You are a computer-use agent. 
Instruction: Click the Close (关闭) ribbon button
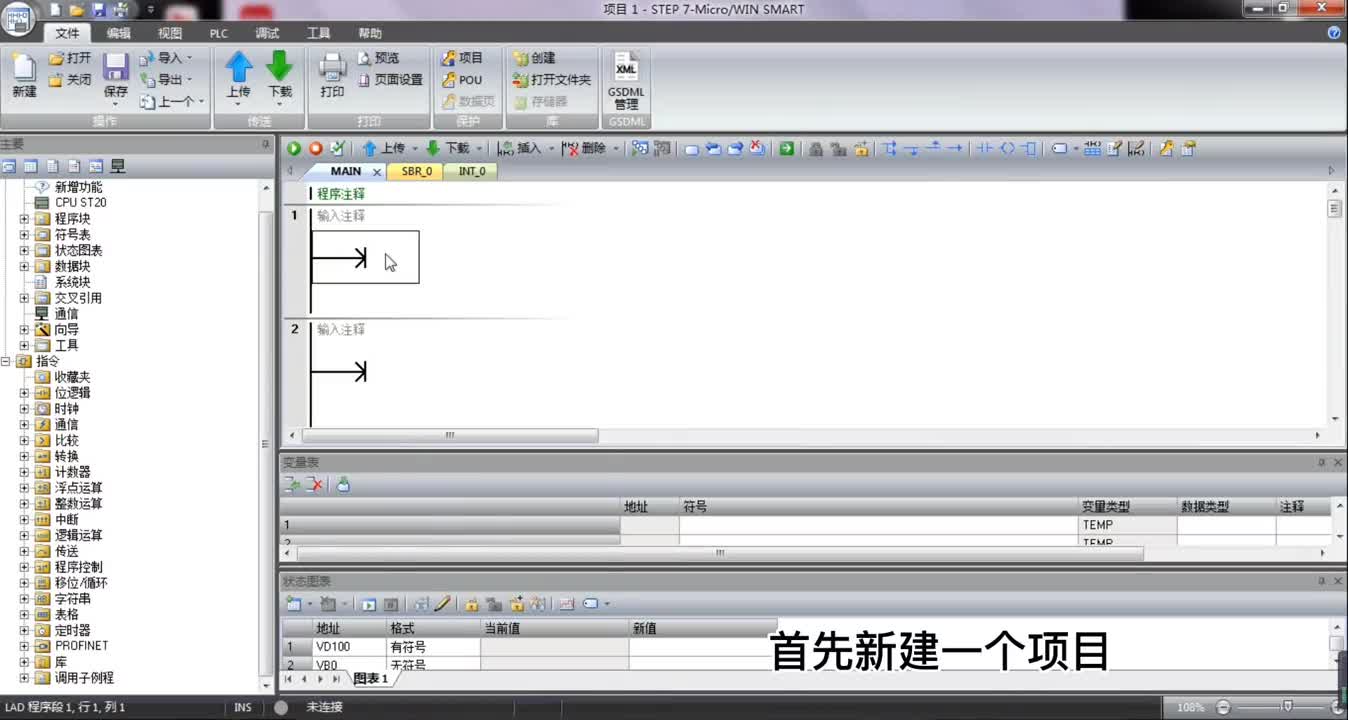tap(70, 80)
